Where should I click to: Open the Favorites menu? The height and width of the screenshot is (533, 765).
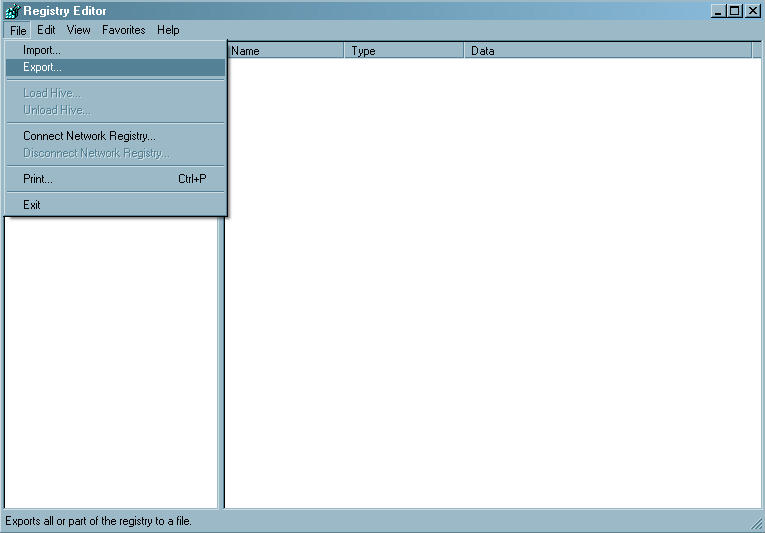[123, 30]
